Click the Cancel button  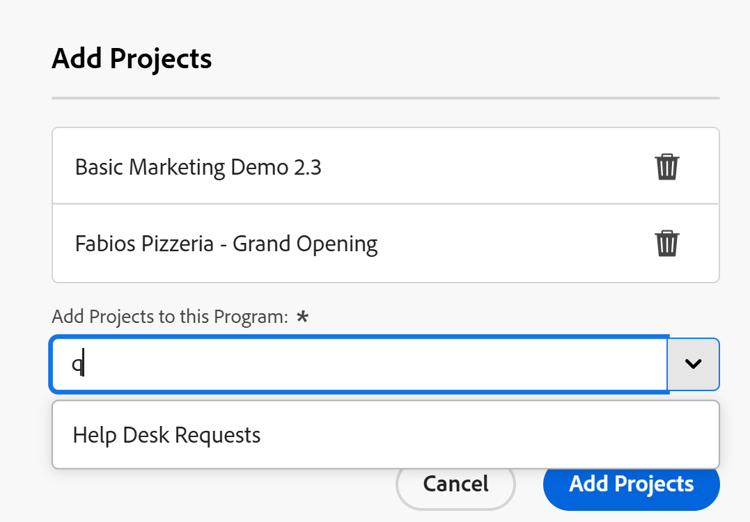456,485
